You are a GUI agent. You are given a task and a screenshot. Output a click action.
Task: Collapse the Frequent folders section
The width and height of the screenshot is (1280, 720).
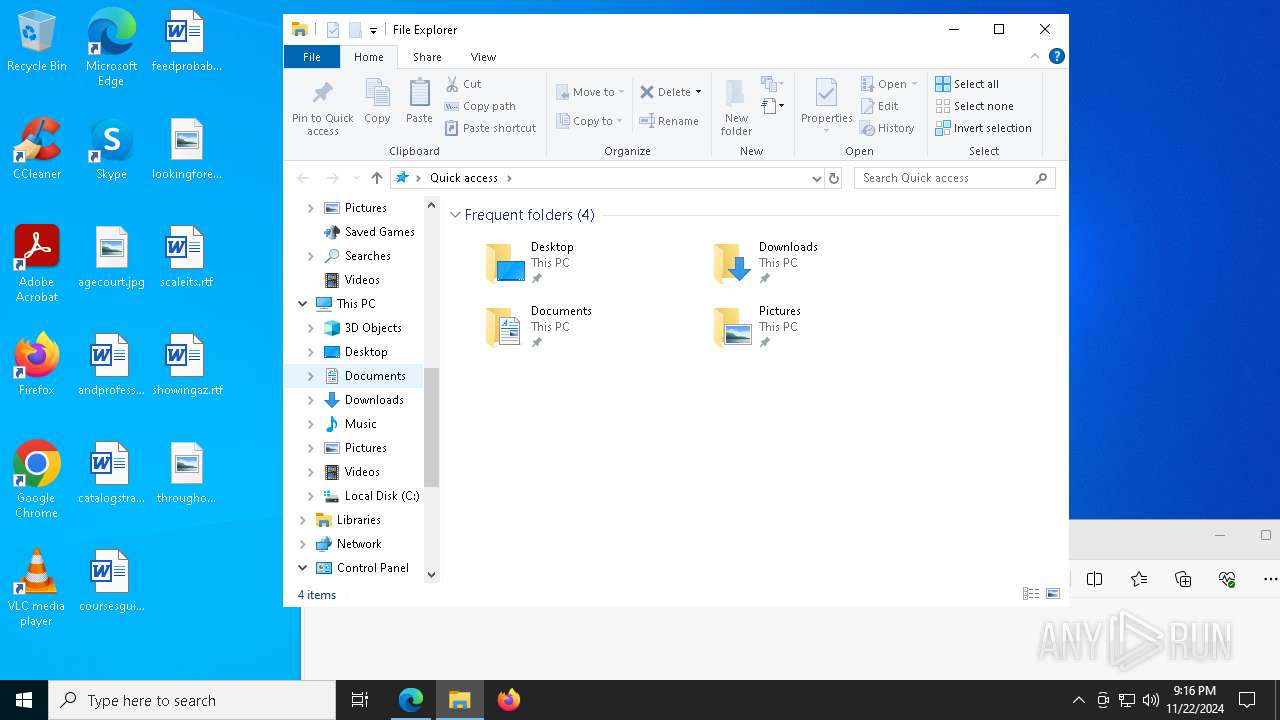(x=456, y=215)
